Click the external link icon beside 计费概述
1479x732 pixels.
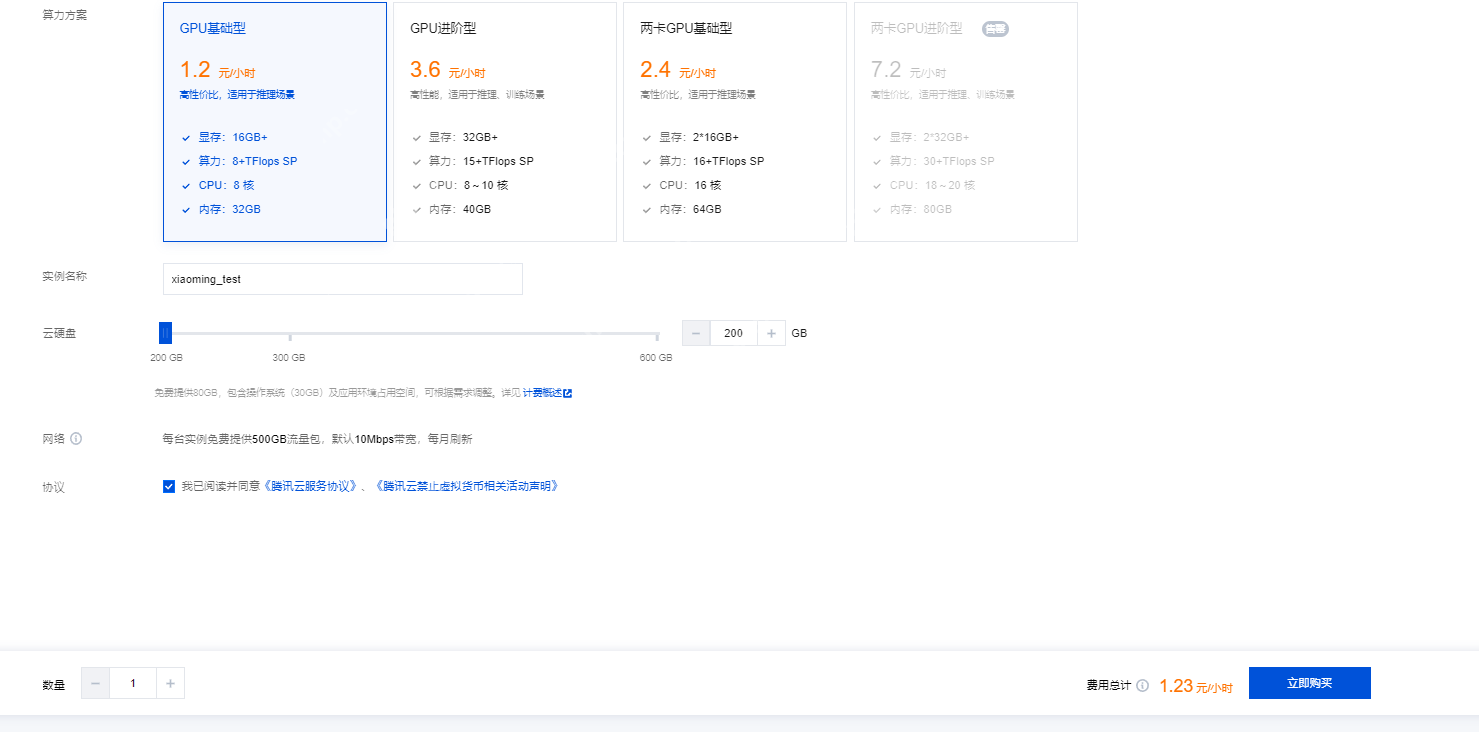tap(567, 392)
